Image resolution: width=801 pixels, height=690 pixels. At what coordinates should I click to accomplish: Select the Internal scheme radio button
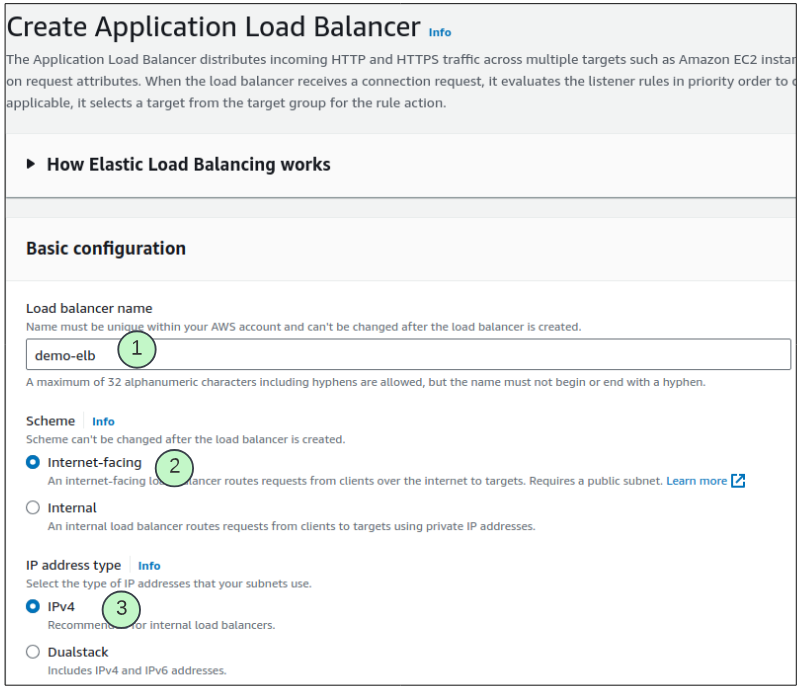point(33,508)
